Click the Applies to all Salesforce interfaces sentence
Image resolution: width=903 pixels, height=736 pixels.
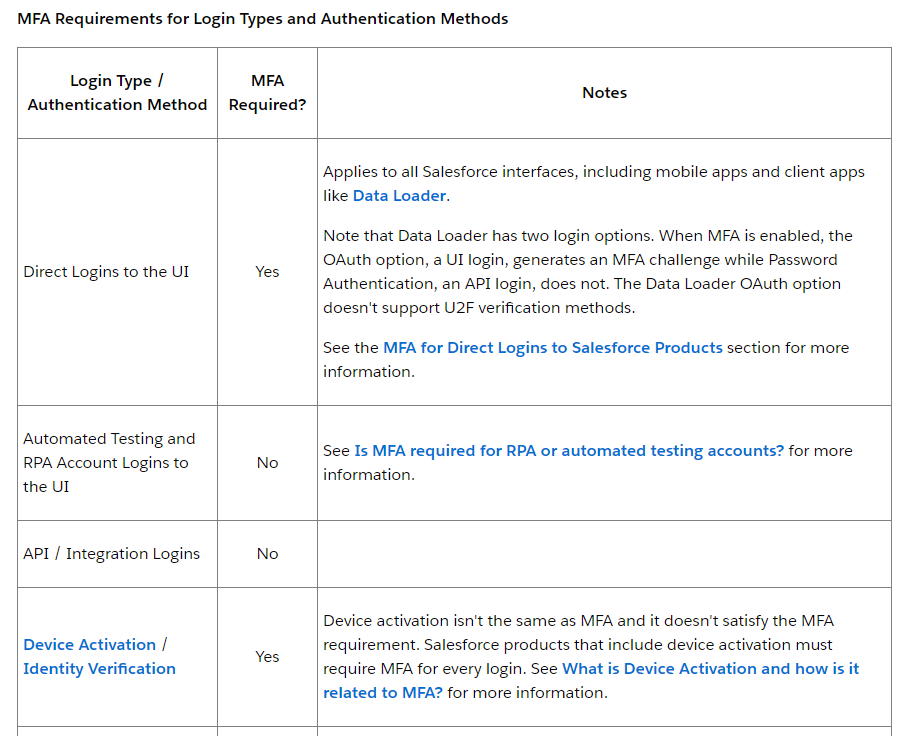click(x=594, y=184)
